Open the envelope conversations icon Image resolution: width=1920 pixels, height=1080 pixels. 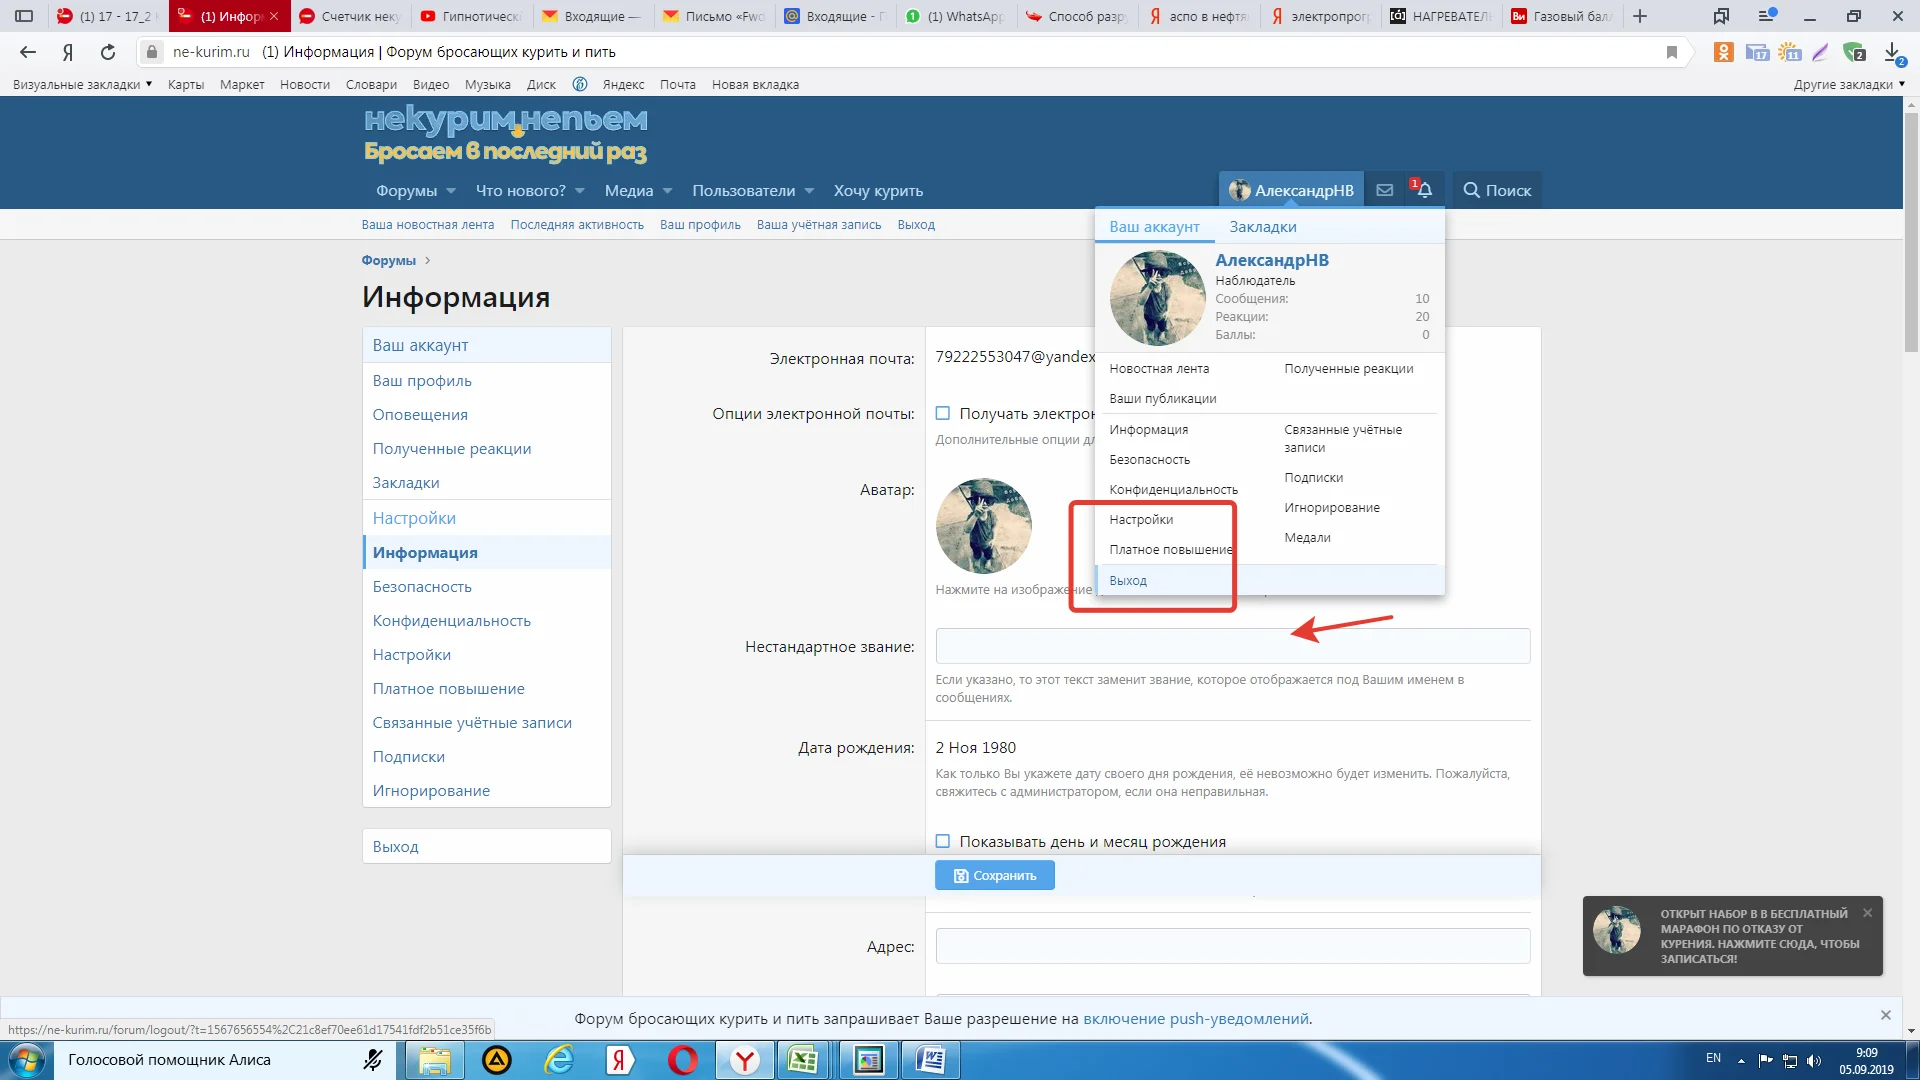(1384, 190)
